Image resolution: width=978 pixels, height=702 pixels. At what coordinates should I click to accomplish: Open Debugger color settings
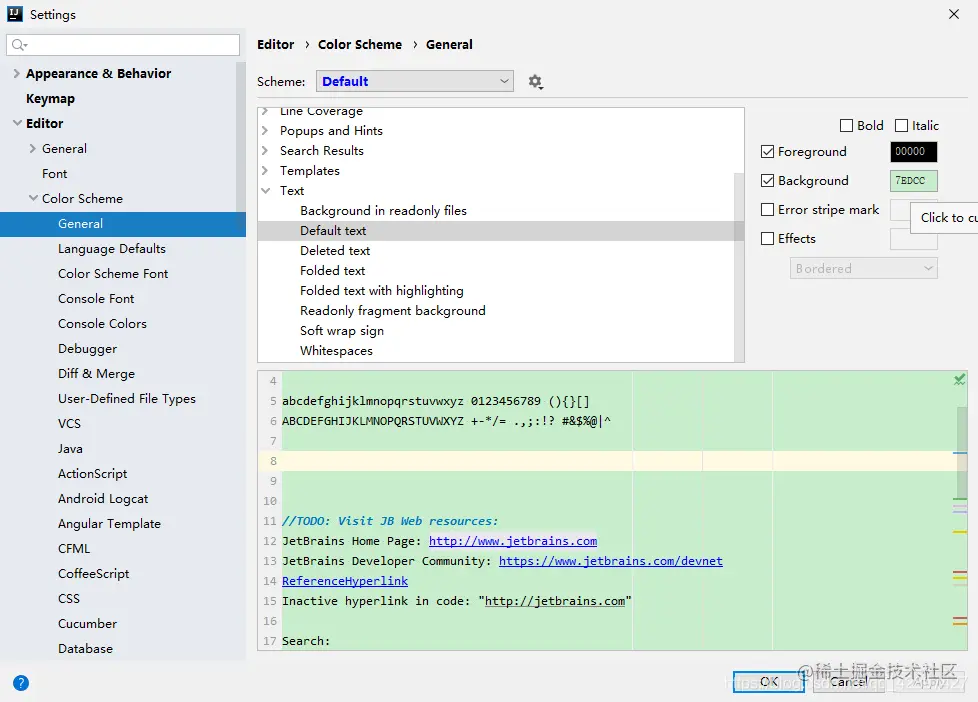(87, 348)
